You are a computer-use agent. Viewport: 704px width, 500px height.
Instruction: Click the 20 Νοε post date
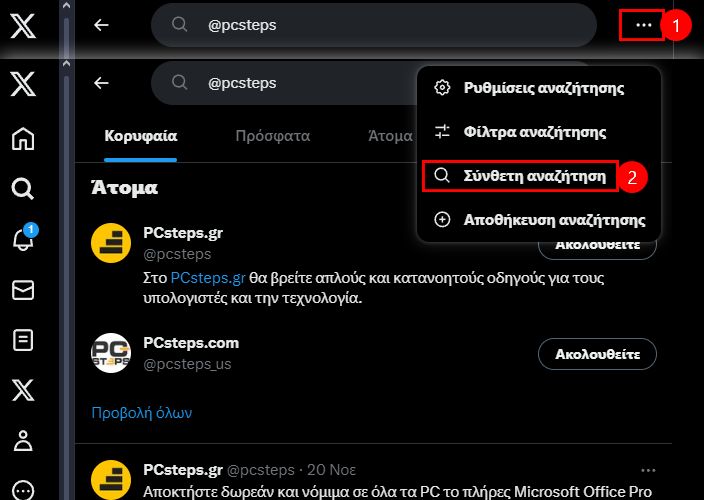tap(331, 470)
